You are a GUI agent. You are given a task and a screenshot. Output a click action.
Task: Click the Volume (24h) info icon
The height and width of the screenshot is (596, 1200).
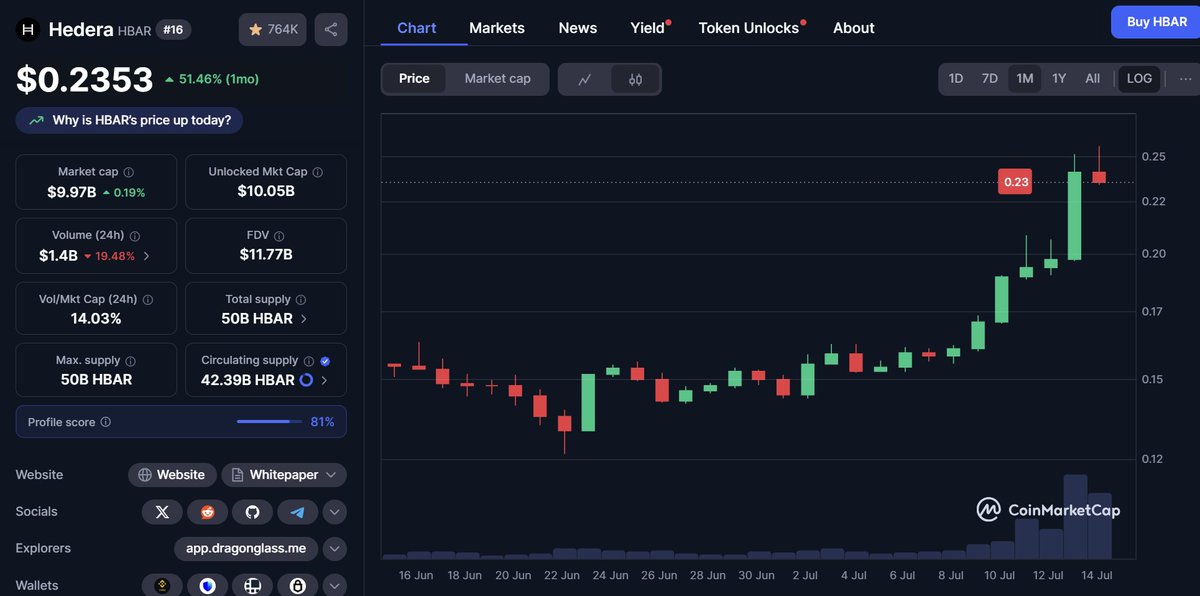click(x=135, y=236)
